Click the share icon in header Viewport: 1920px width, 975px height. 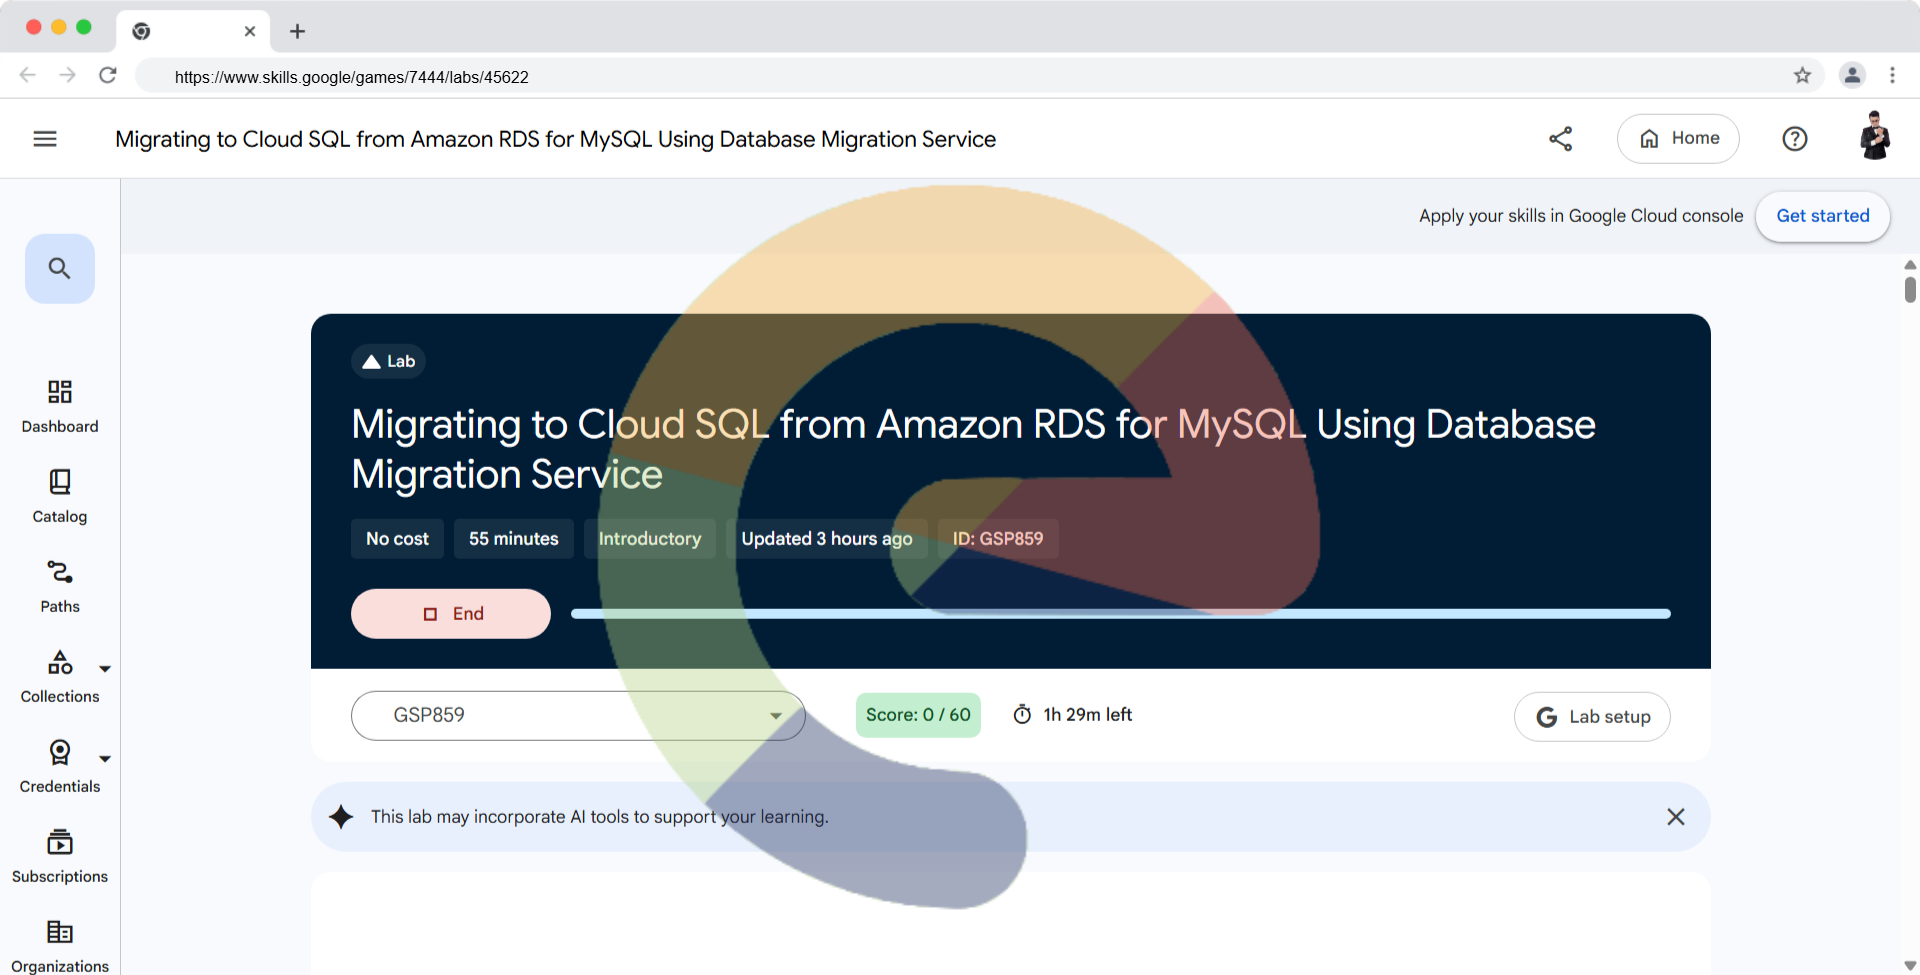click(x=1561, y=139)
